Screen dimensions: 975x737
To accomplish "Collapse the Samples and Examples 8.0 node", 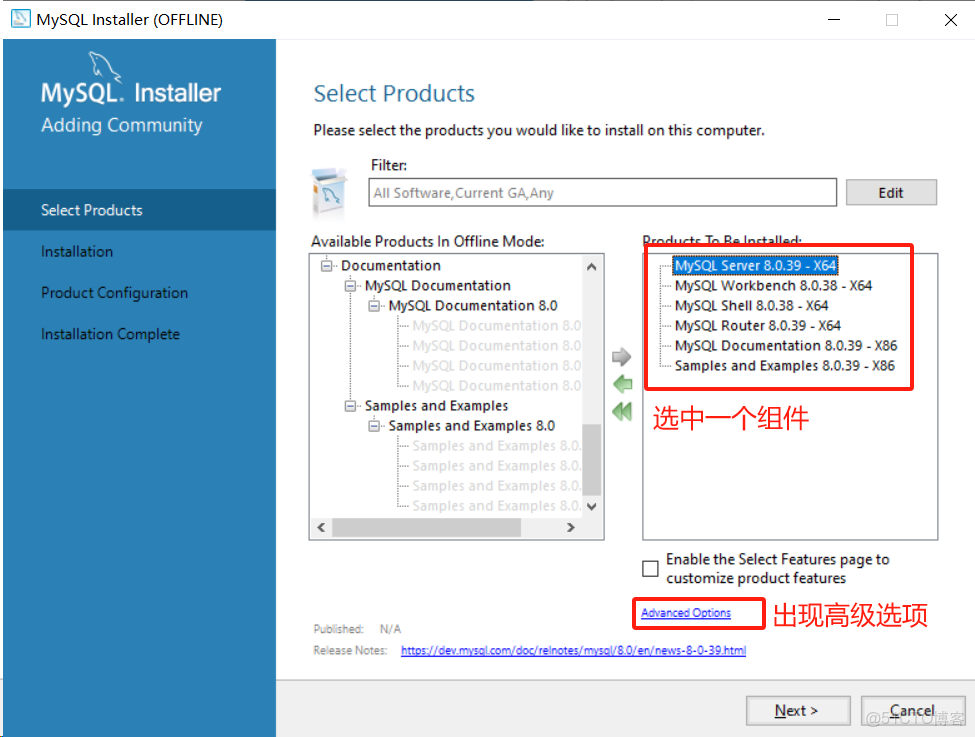I will [374, 425].
